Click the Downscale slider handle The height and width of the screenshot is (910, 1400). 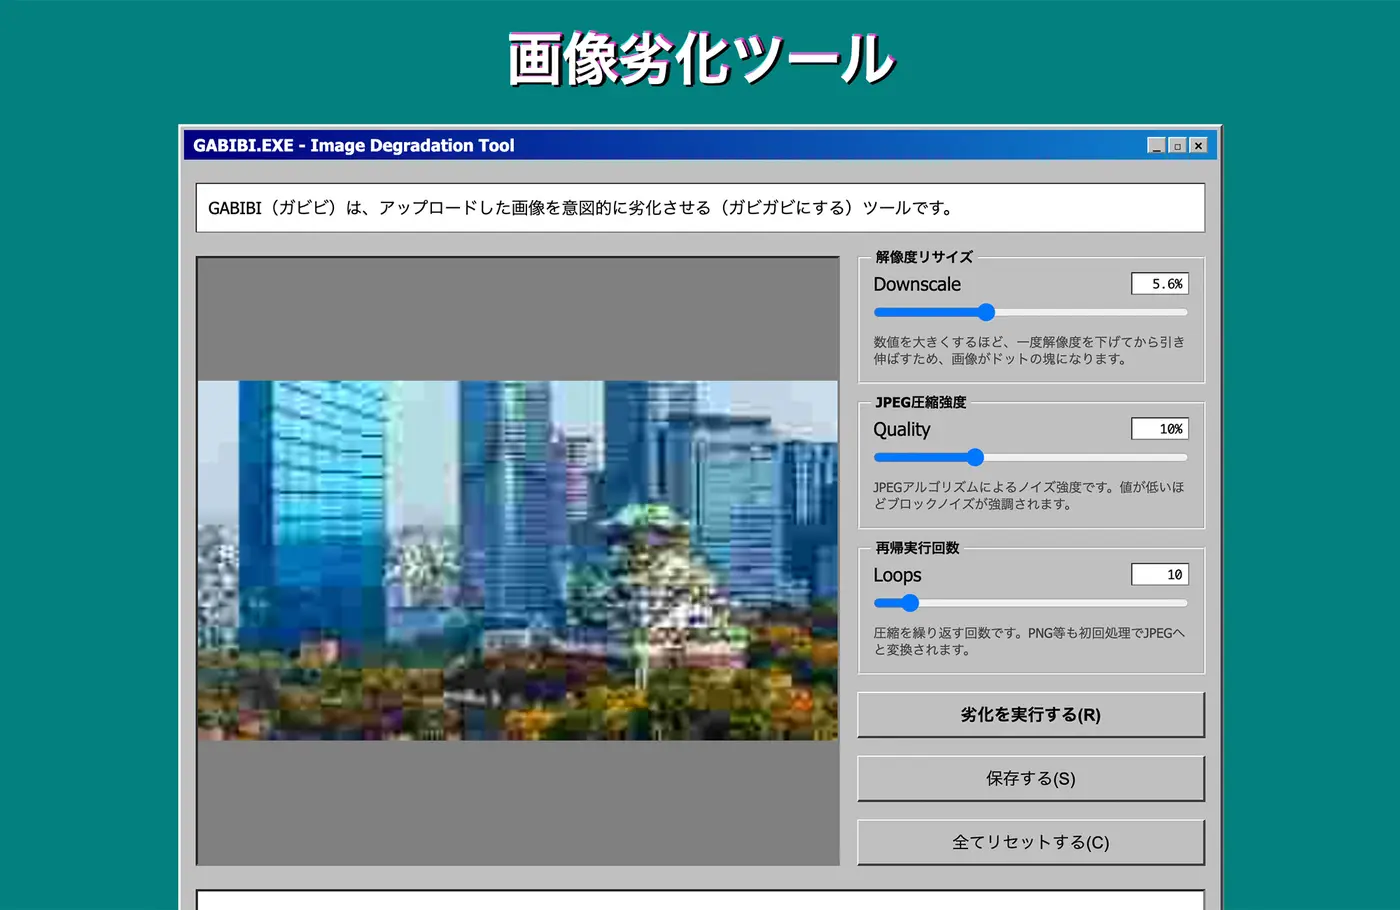pos(986,312)
